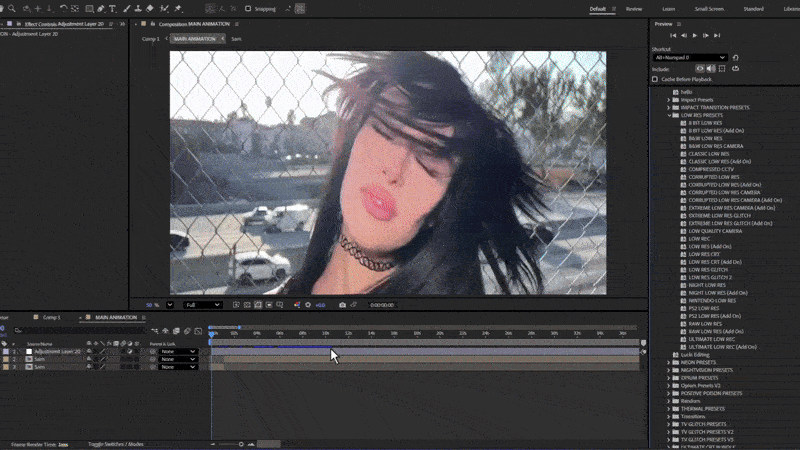Expand the NEON PRESETS folder

click(x=669, y=362)
